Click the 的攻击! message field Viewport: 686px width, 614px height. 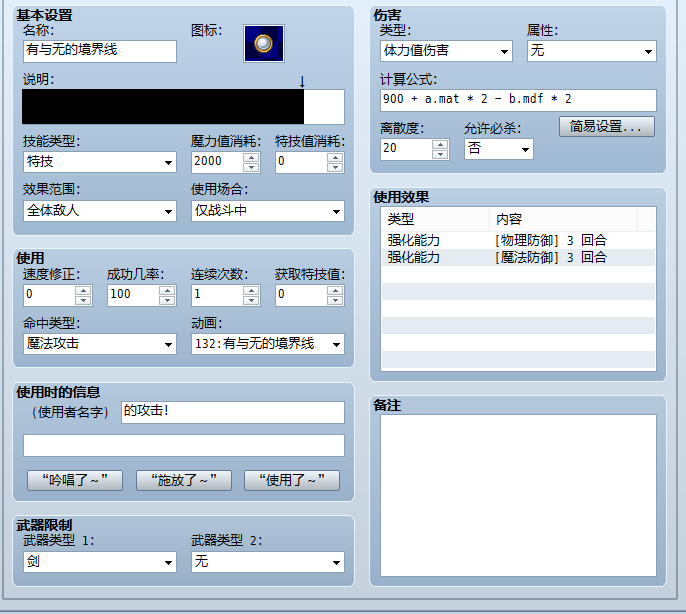click(x=233, y=412)
